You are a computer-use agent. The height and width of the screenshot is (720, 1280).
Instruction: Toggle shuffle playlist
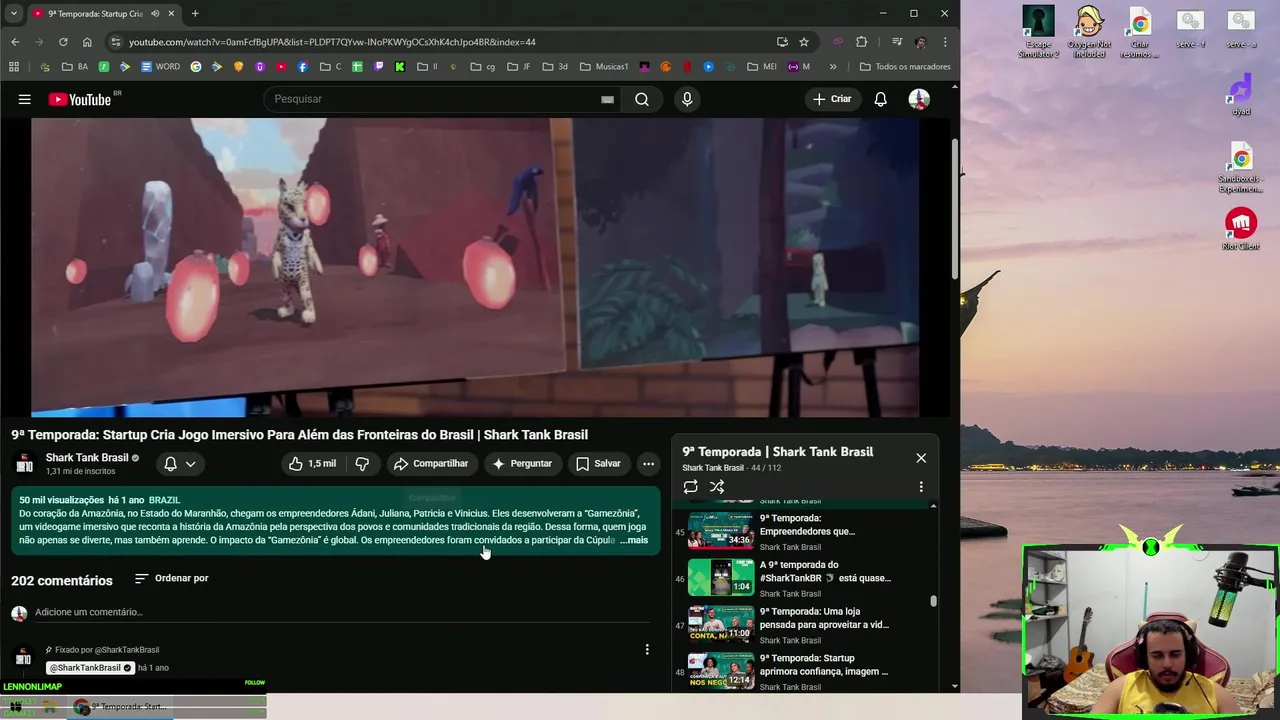717,487
